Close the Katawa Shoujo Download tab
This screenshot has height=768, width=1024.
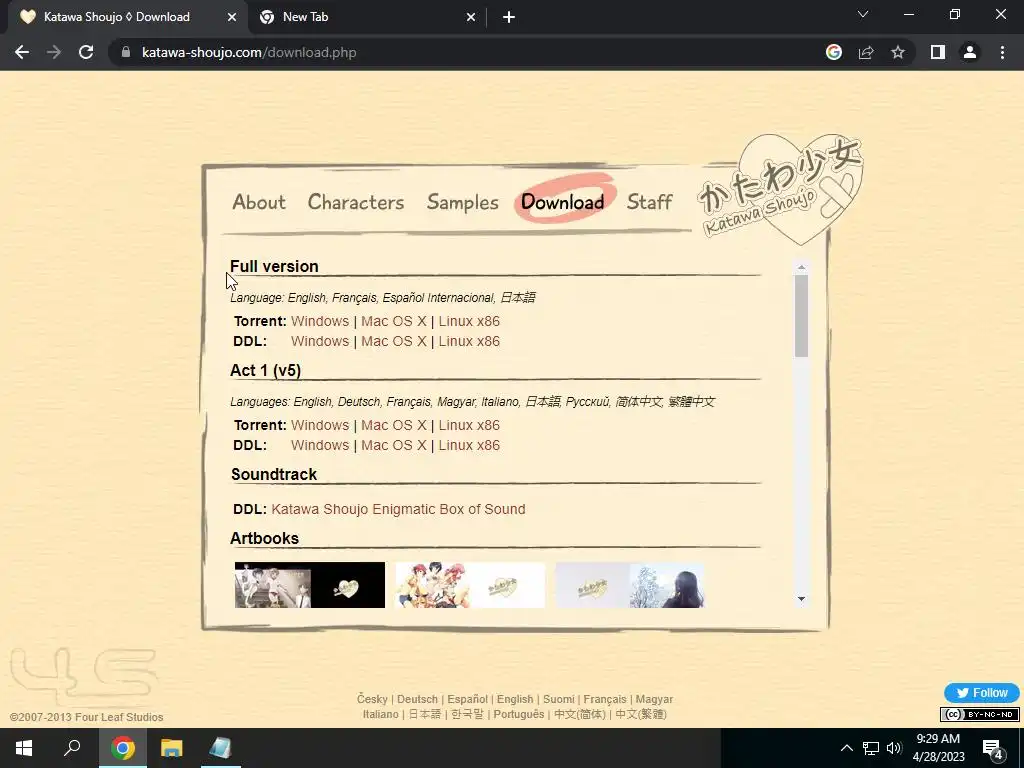click(x=232, y=17)
